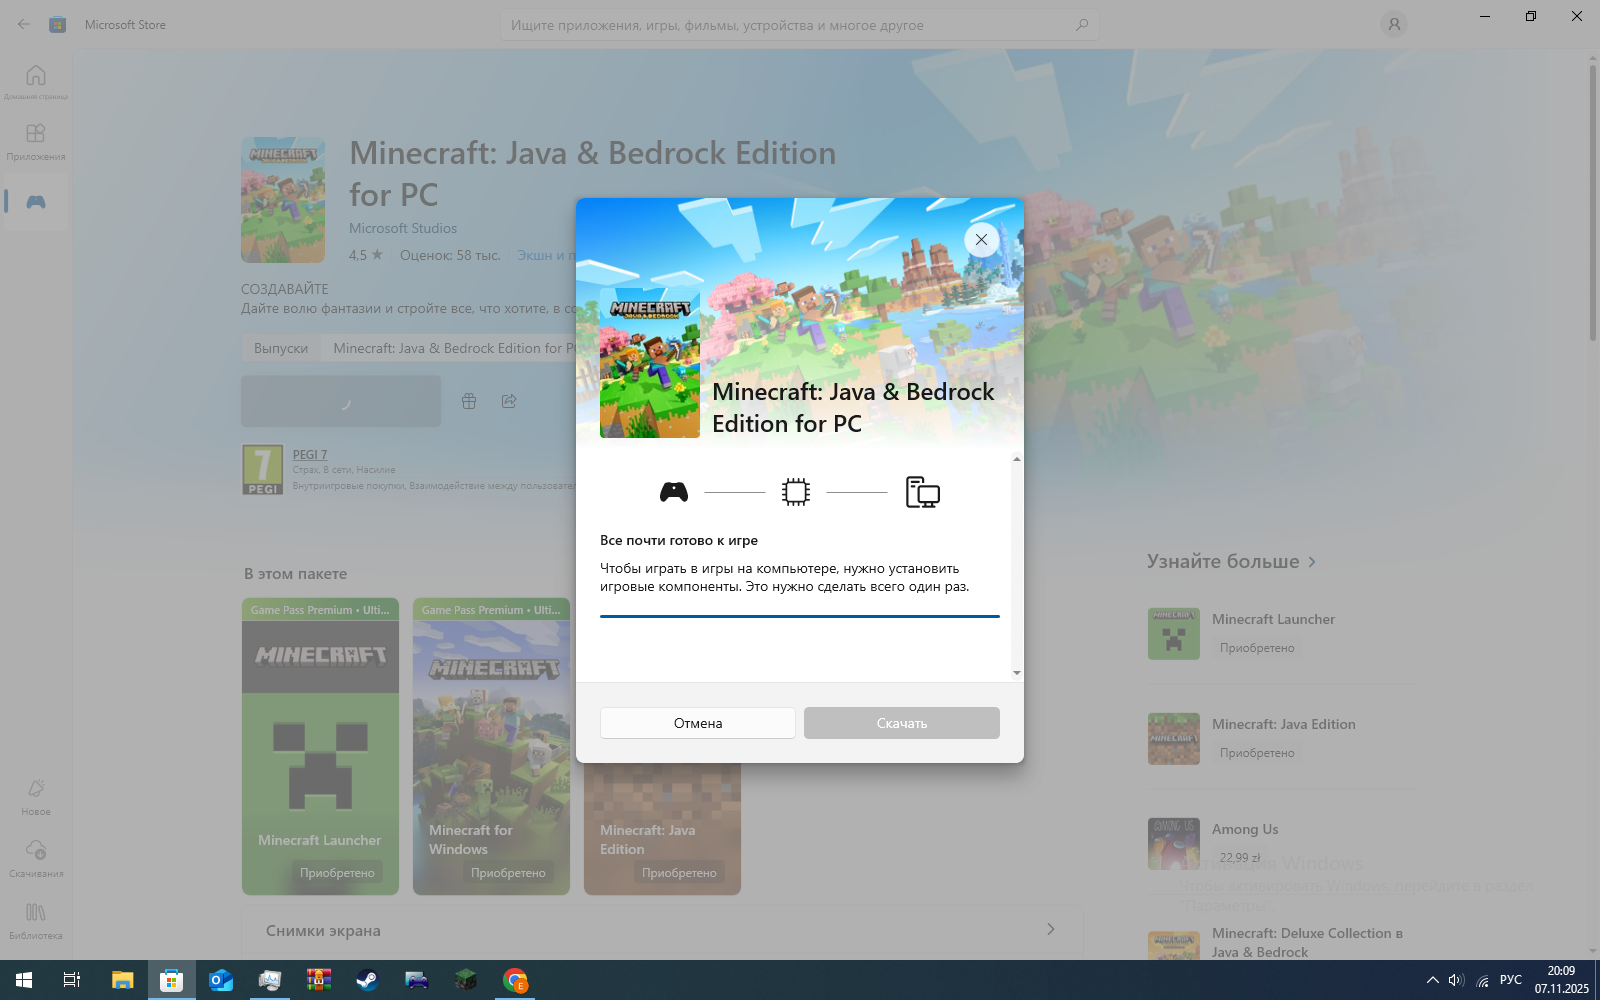Open Steam from the taskbar

pos(367,980)
